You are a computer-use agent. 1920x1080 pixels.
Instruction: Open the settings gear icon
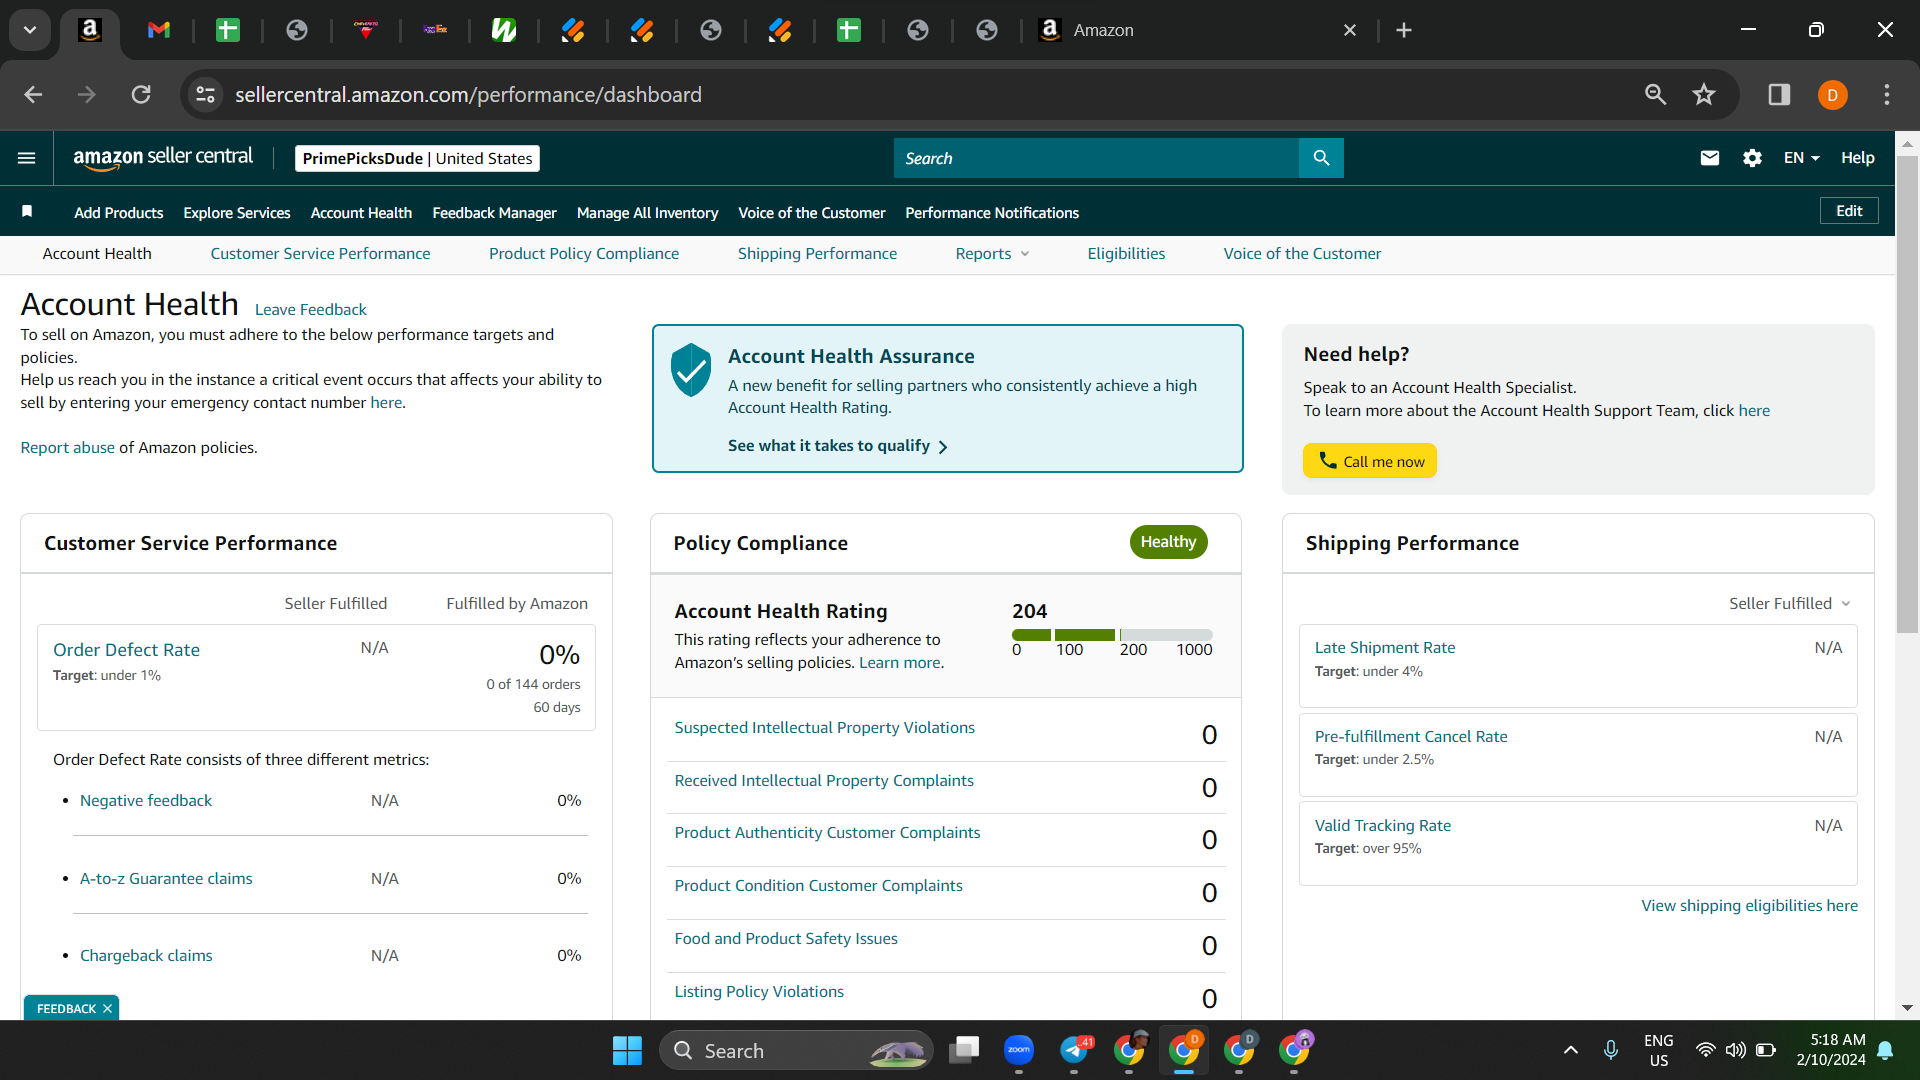1752,158
